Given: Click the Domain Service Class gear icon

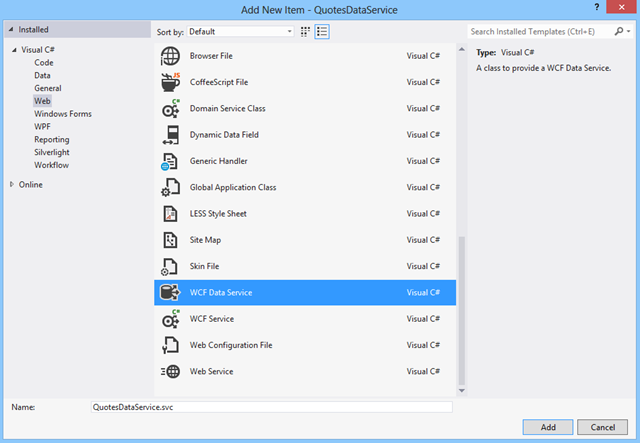Looking at the screenshot, I should [170, 109].
